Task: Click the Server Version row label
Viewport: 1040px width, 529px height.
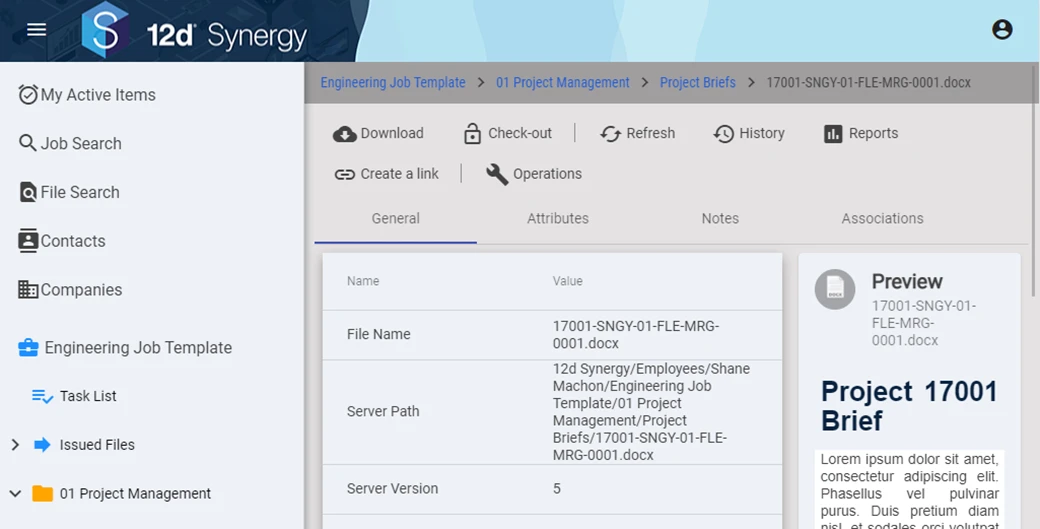Action: pyautogui.click(x=393, y=489)
